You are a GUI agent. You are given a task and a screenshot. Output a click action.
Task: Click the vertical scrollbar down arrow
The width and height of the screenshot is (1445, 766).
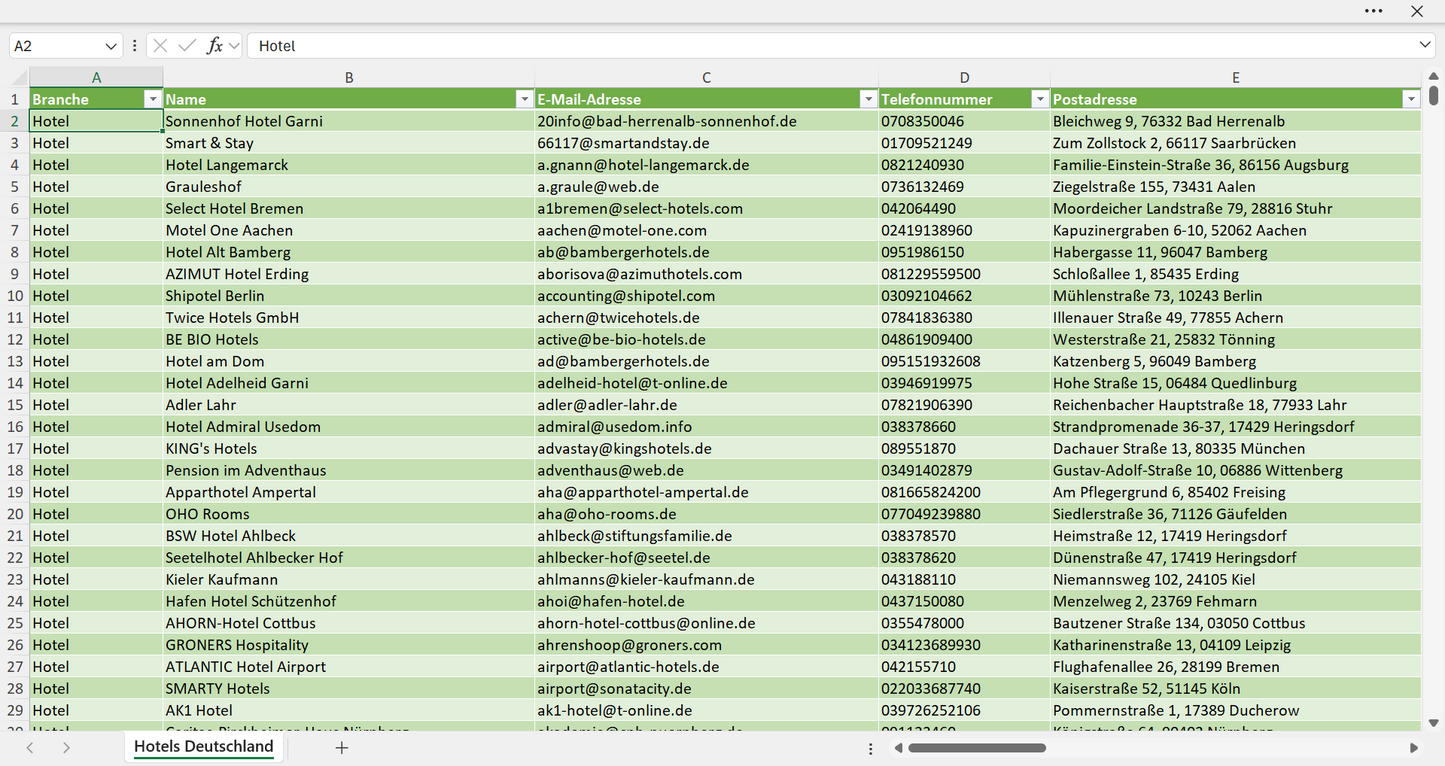1434,723
